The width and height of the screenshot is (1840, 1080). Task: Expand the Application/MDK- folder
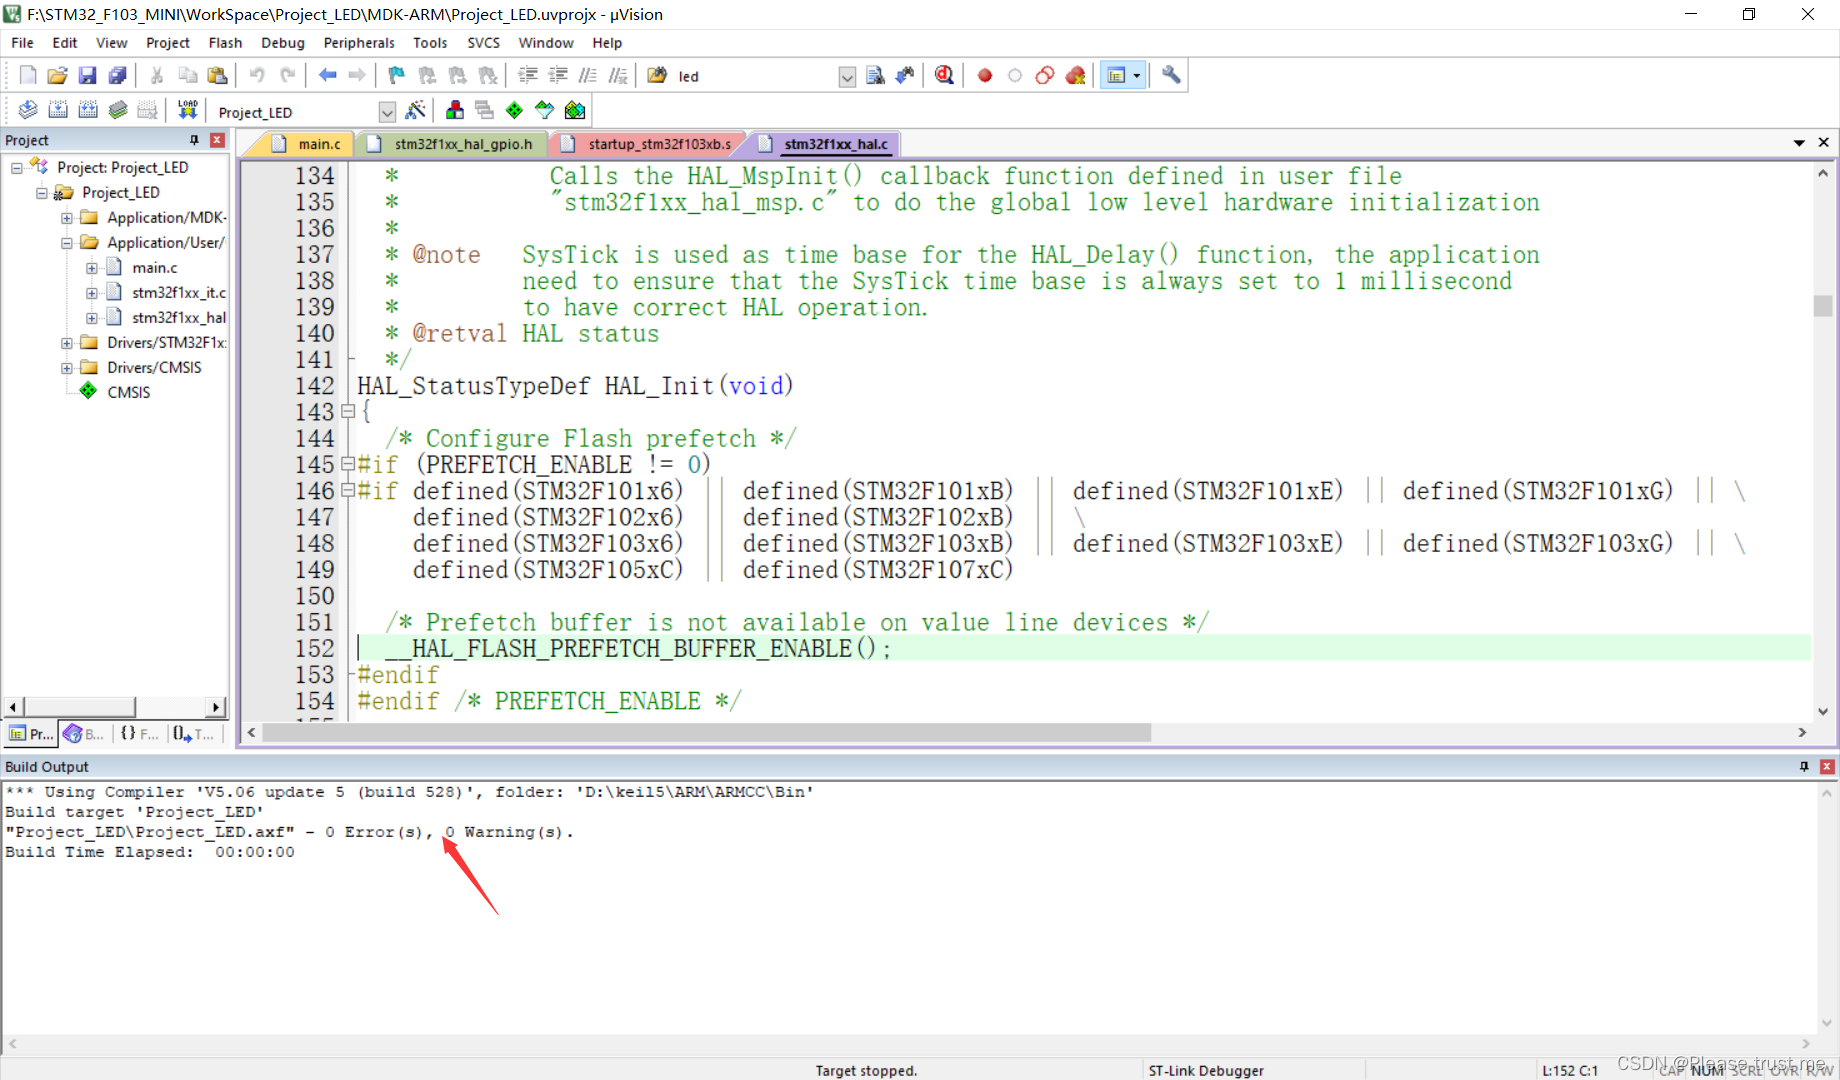66,217
